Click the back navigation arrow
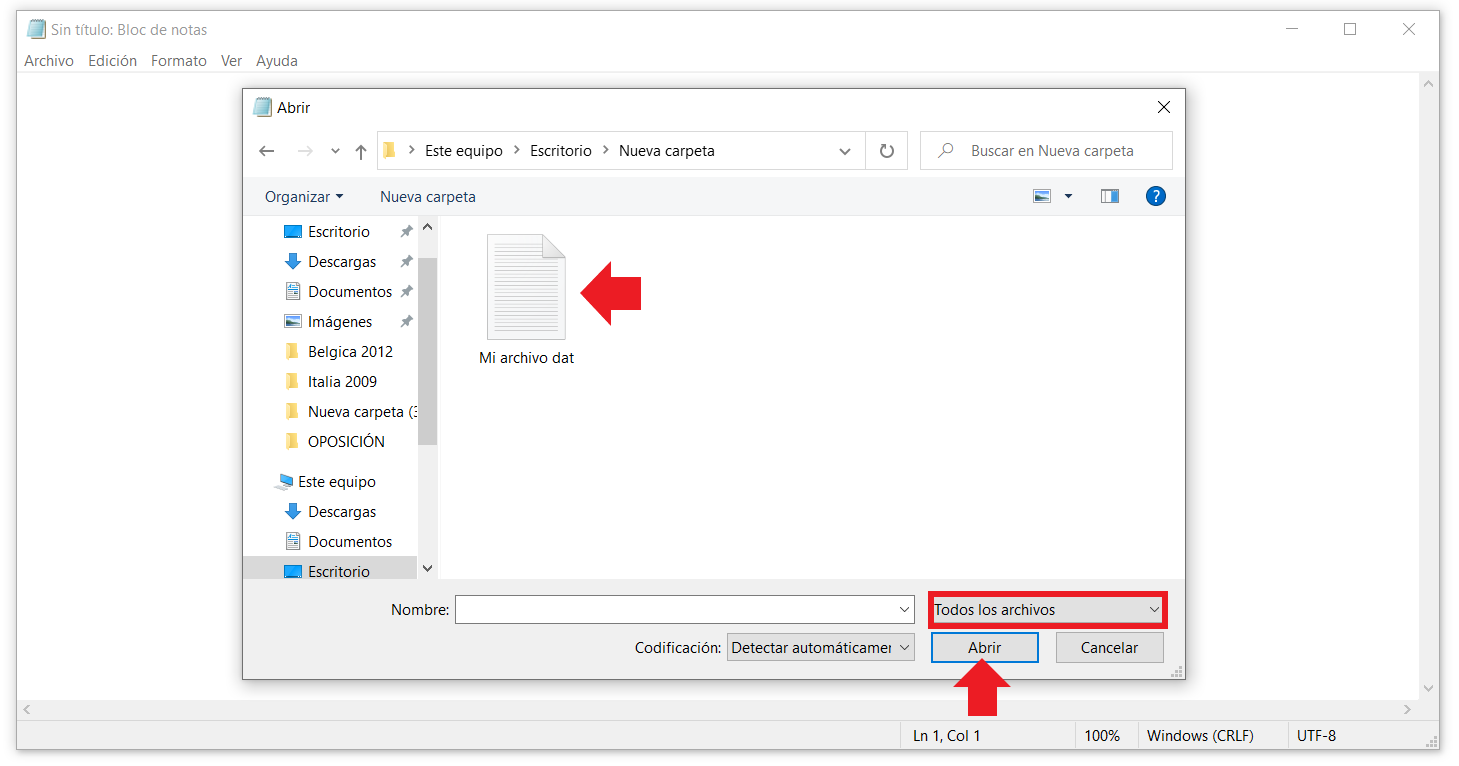The width and height of the screenshot is (1459, 766). (x=266, y=150)
